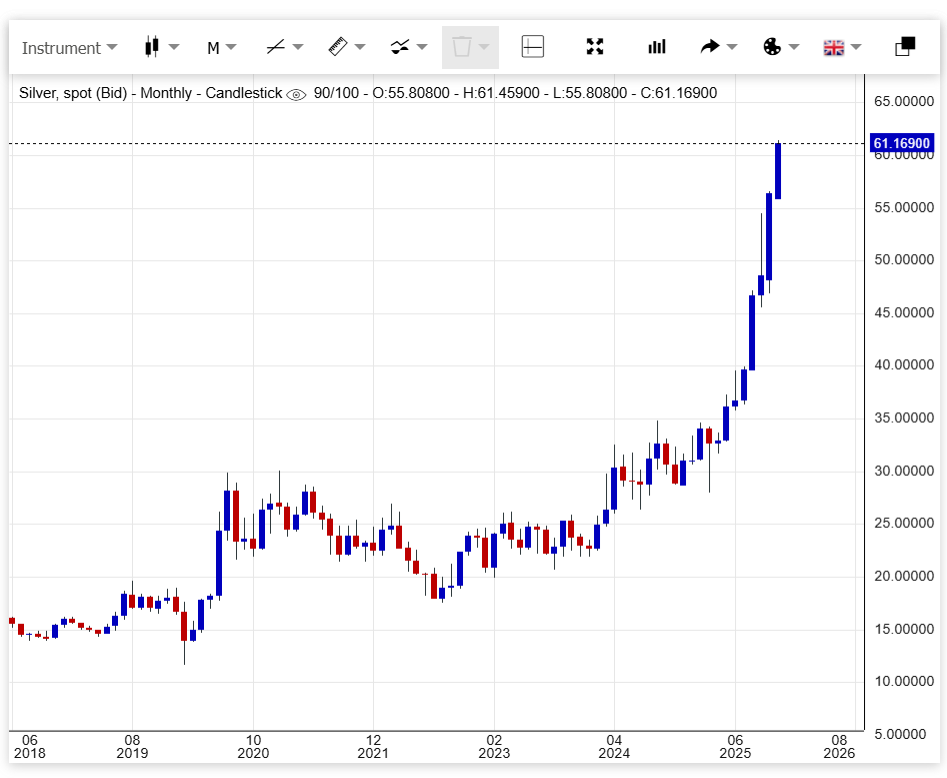
Task: Toggle the crosshair cursor mode
Action: 532,47
